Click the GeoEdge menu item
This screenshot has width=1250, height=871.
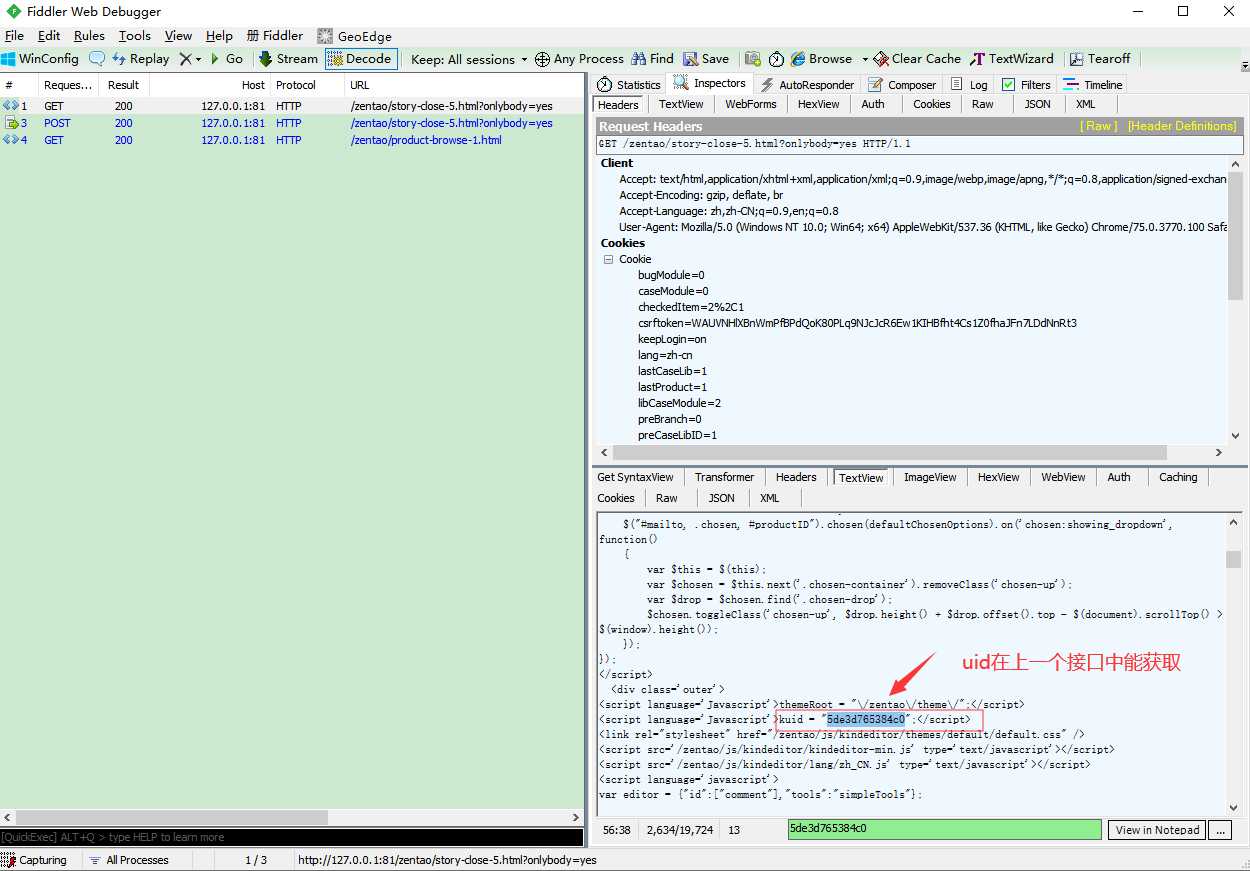point(355,35)
